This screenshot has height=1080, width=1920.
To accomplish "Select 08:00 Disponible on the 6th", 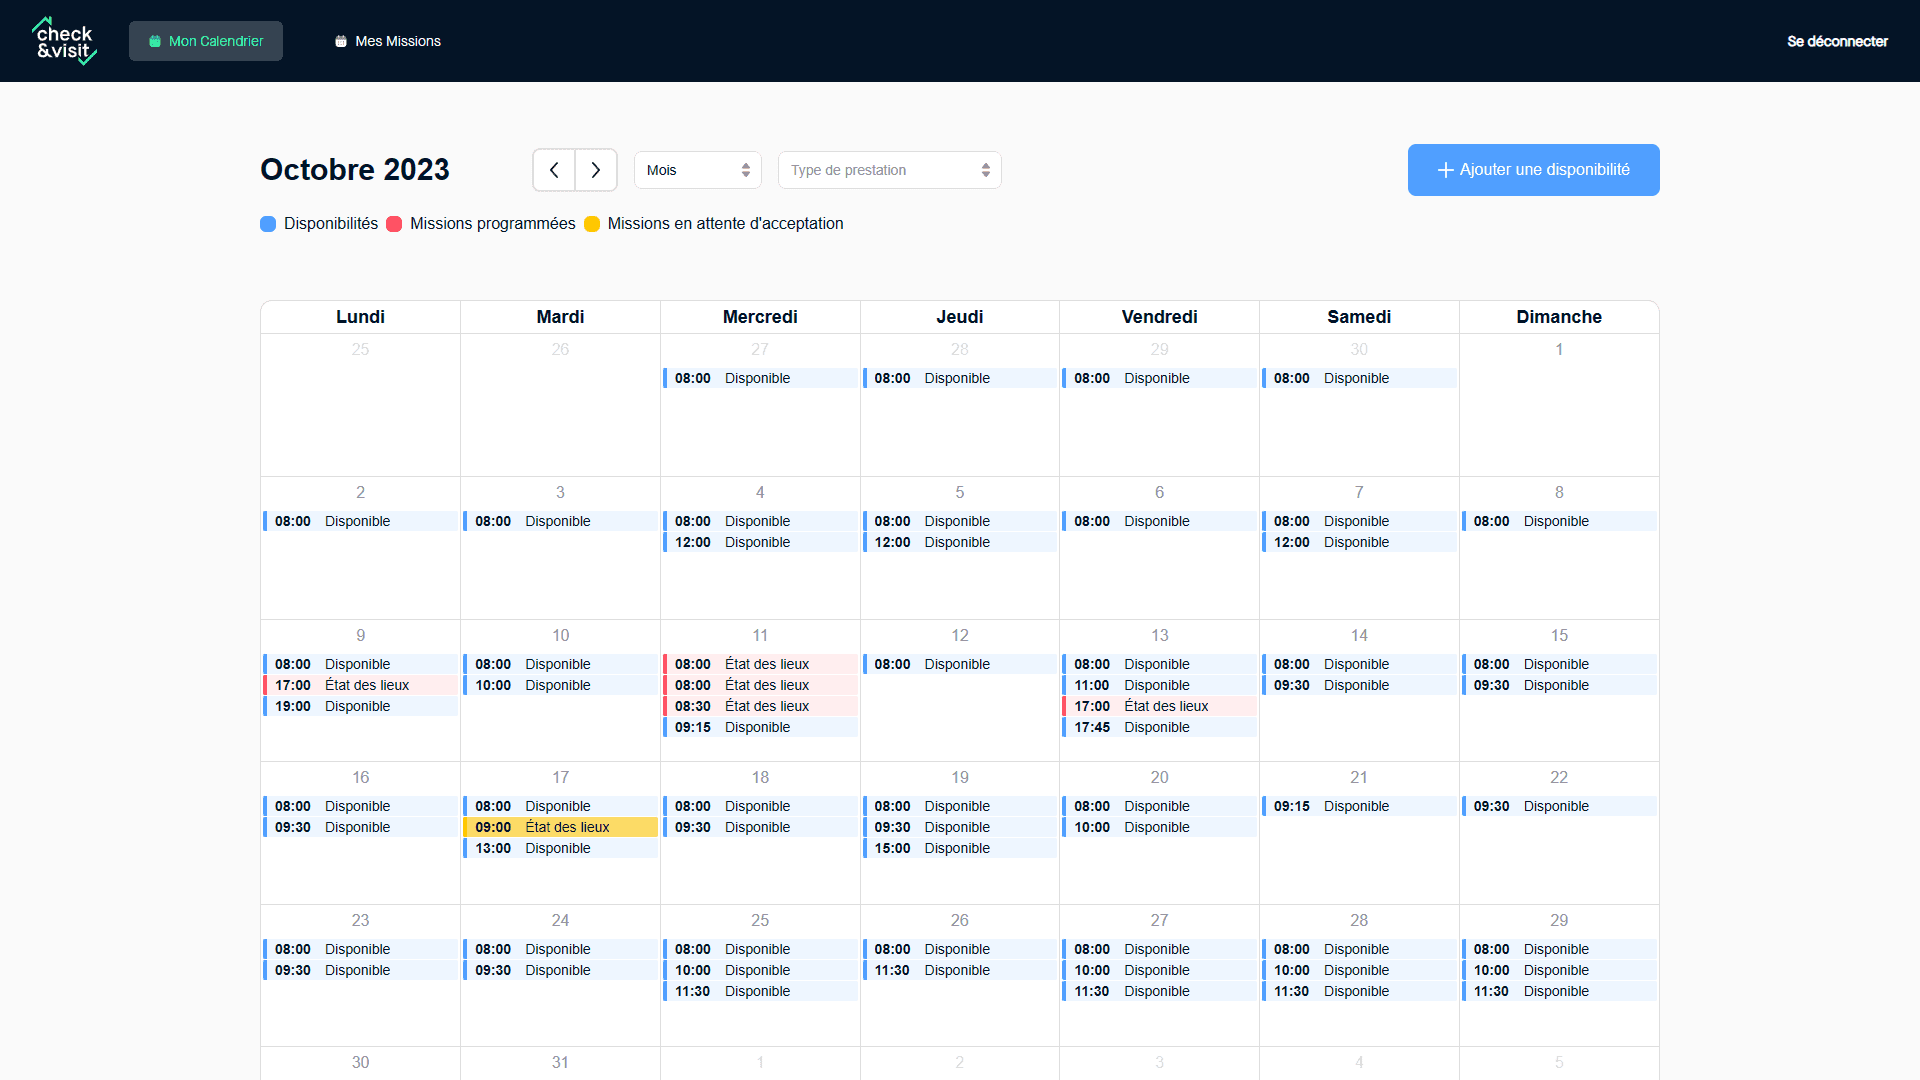I will (1159, 521).
